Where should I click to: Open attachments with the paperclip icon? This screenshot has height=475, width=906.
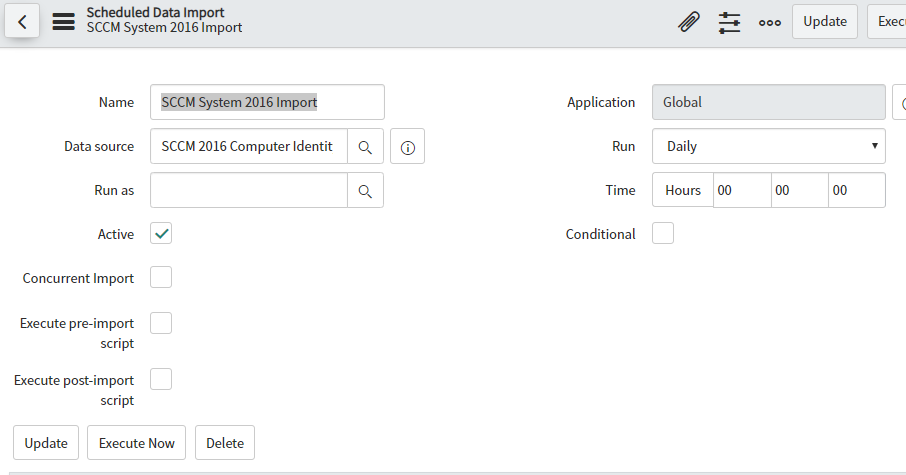pos(689,22)
